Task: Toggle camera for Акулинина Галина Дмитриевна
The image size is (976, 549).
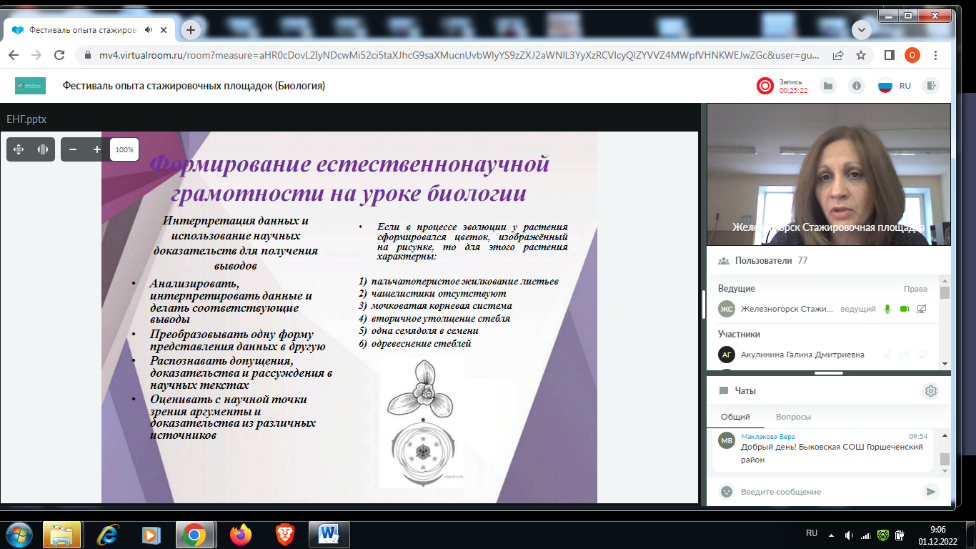Action: point(904,354)
